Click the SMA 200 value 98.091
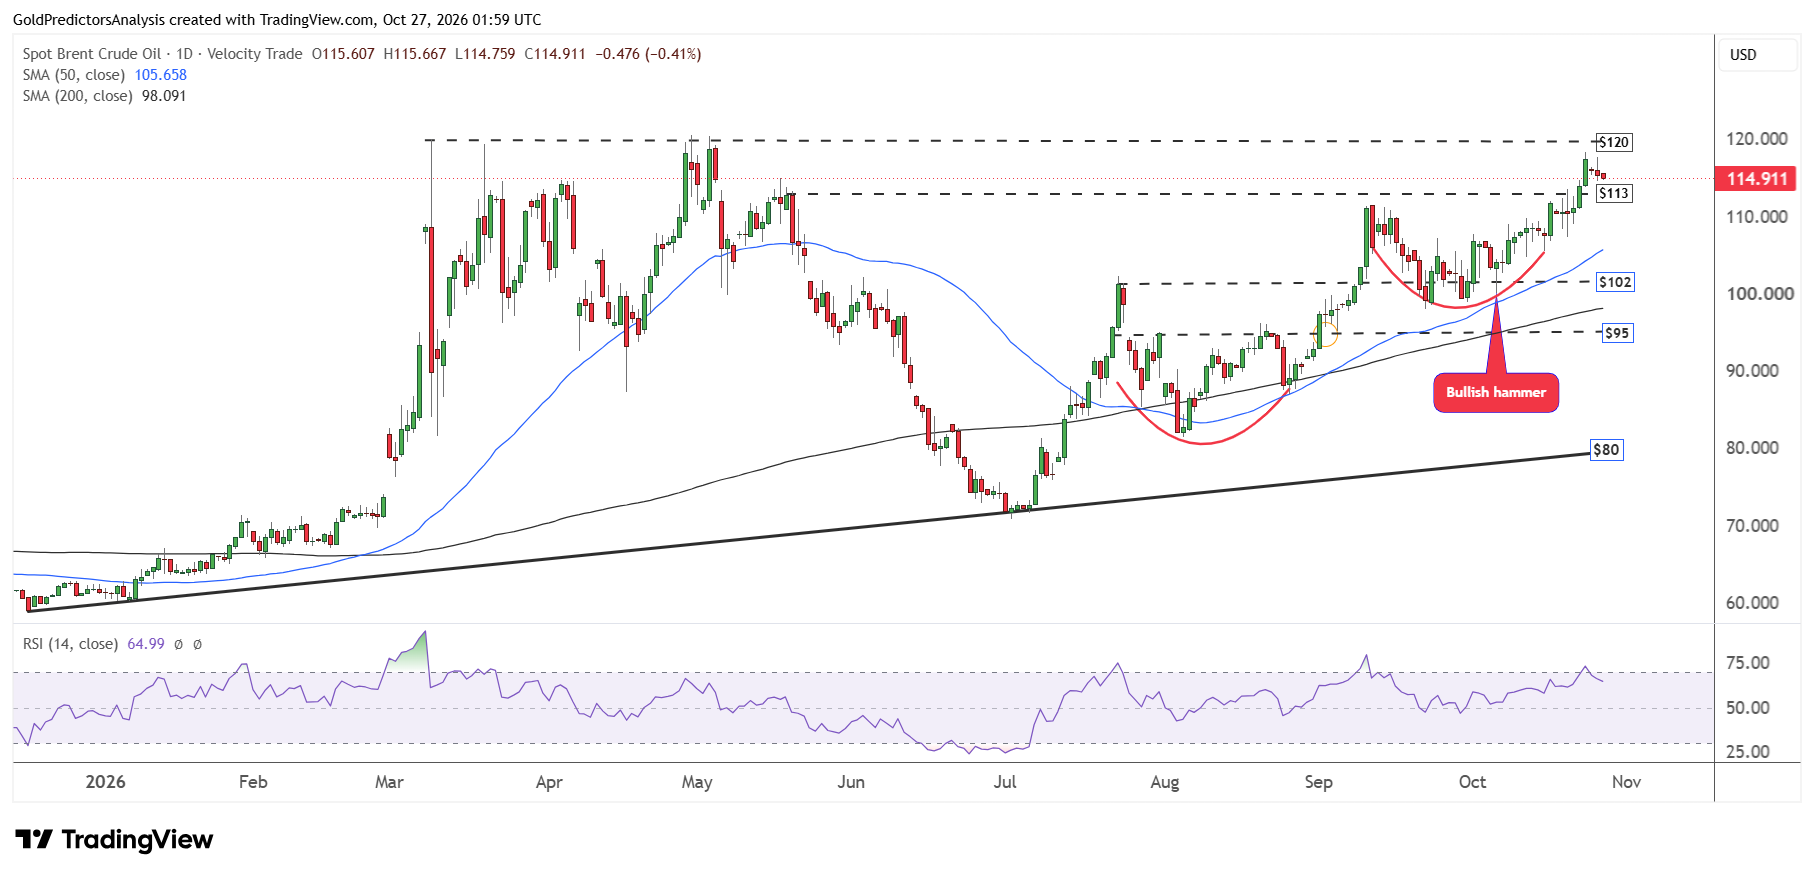Image resolution: width=1814 pixels, height=877 pixels. coord(164,96)
